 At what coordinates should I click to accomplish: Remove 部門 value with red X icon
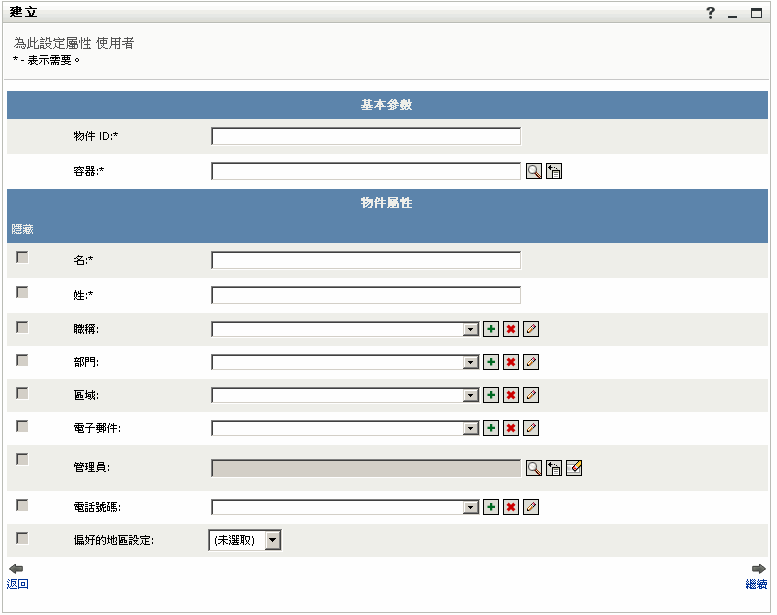511,362
